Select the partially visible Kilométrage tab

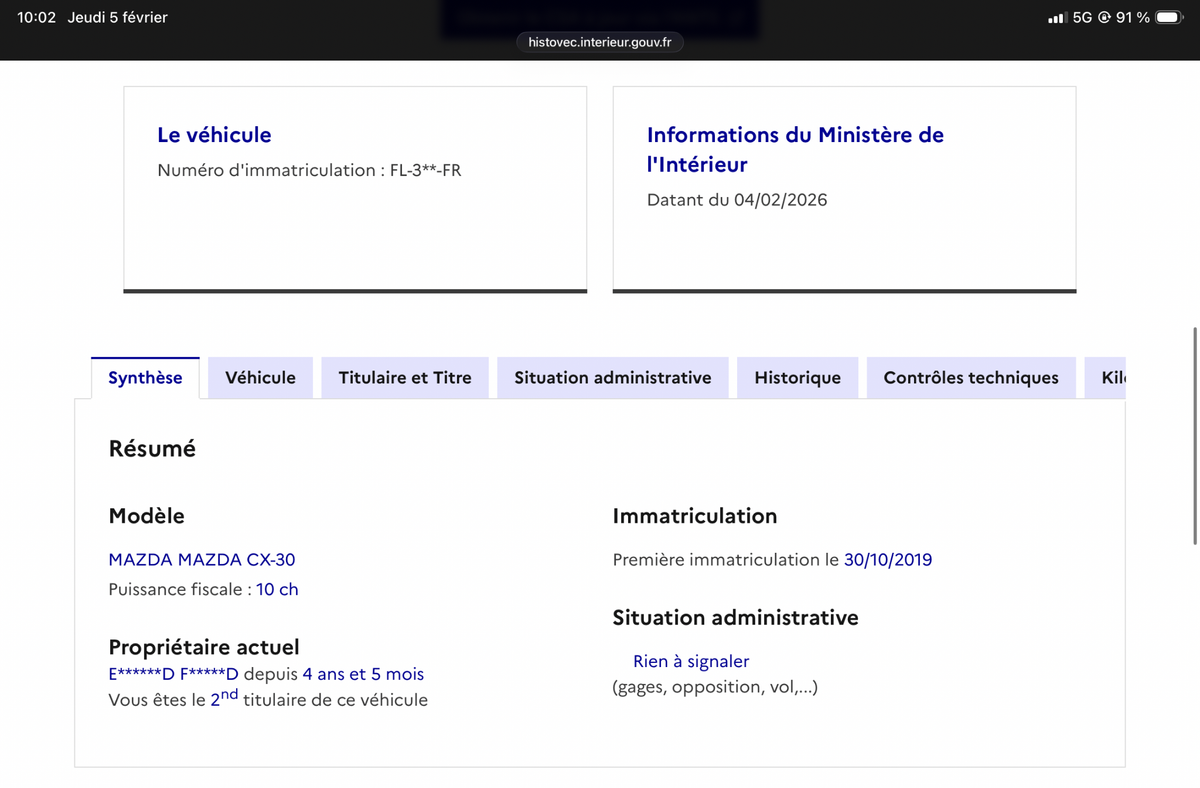click(x=1112, y=378)
